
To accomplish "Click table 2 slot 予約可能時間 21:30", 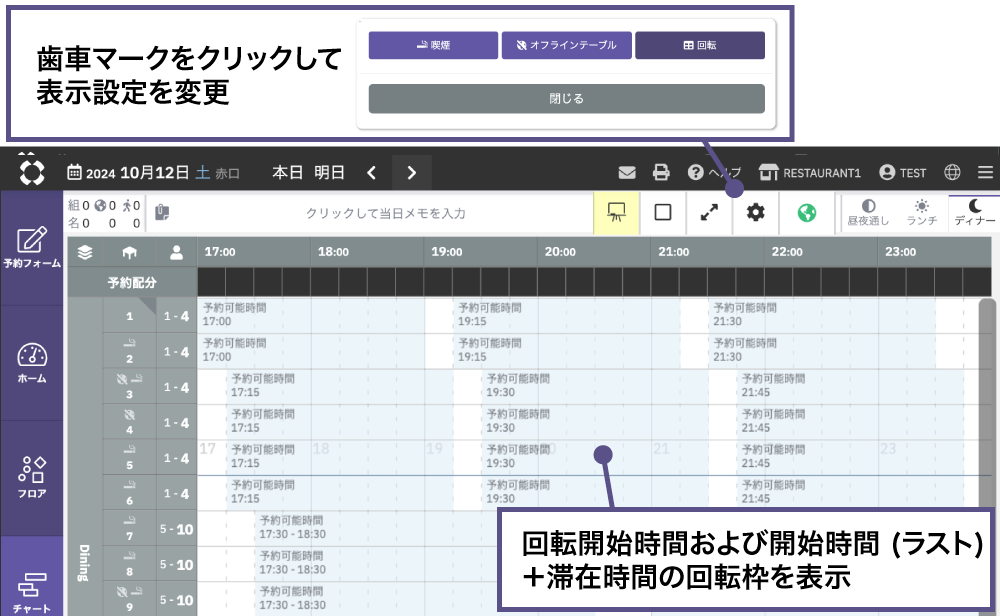I will pos(823,351).
